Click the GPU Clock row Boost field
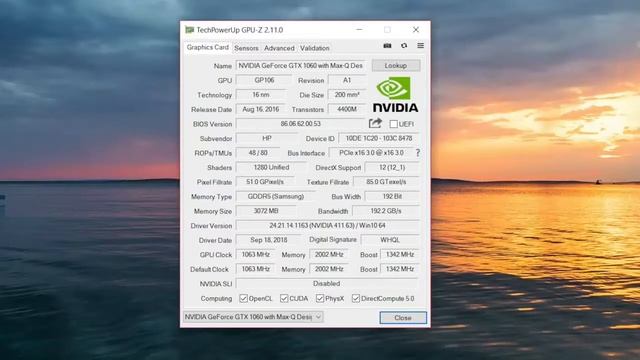 tap(400, 255)
